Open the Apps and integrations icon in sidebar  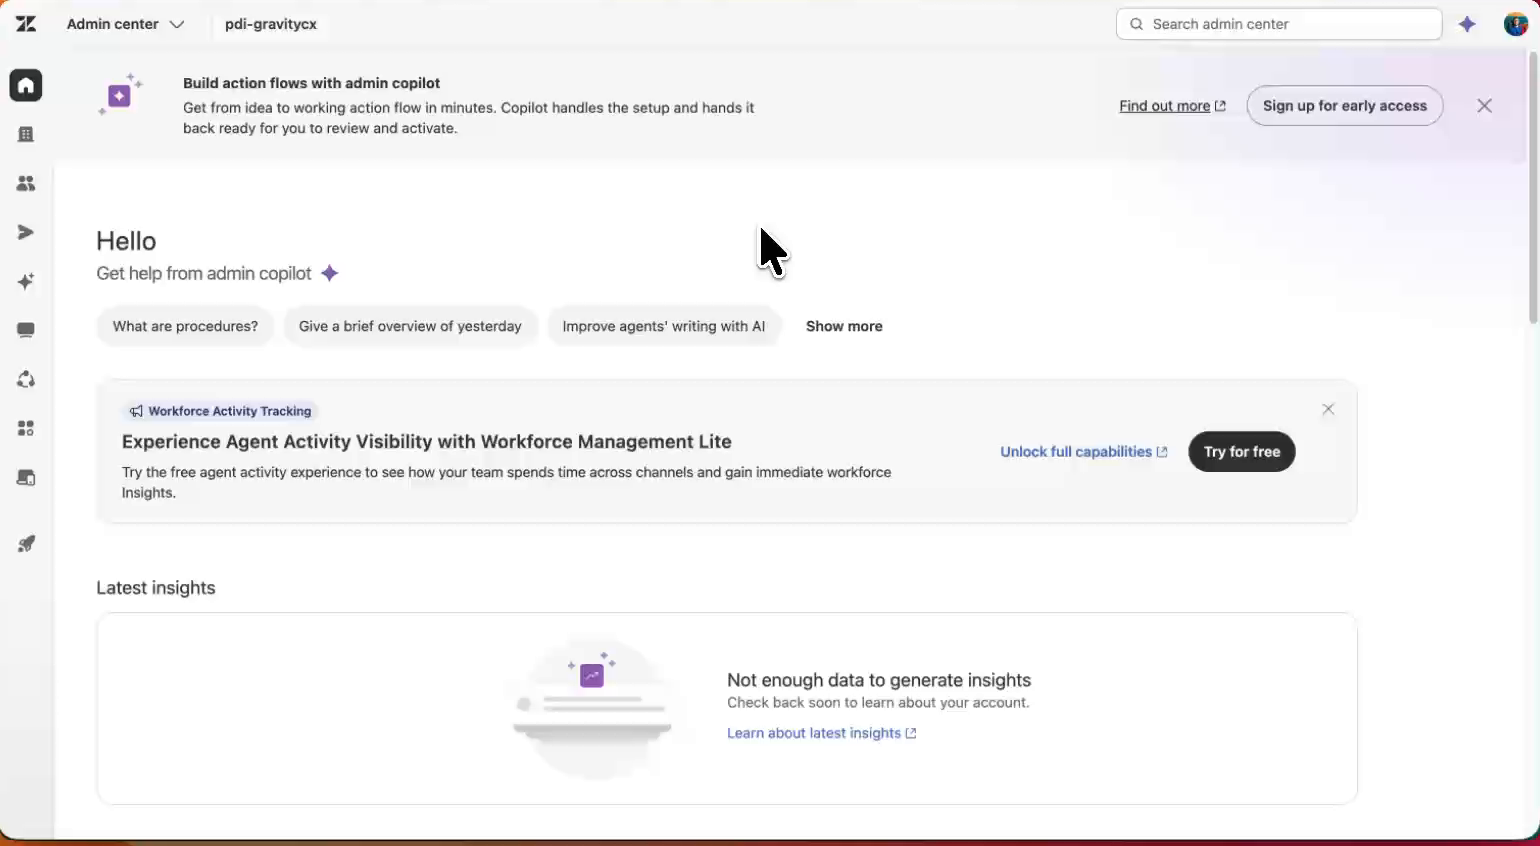pos(26,428)
